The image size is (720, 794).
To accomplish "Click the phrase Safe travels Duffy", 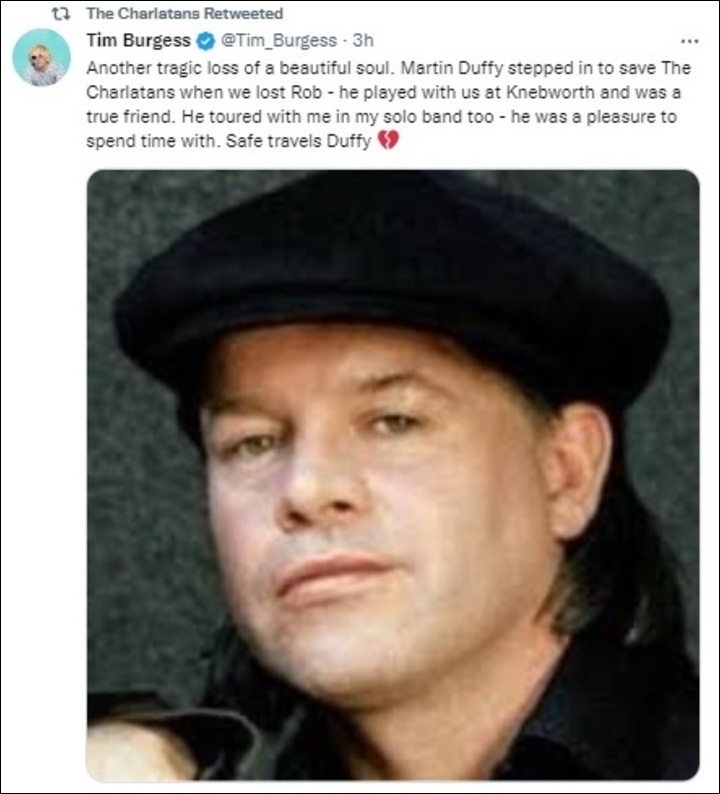I will (299, 141).
